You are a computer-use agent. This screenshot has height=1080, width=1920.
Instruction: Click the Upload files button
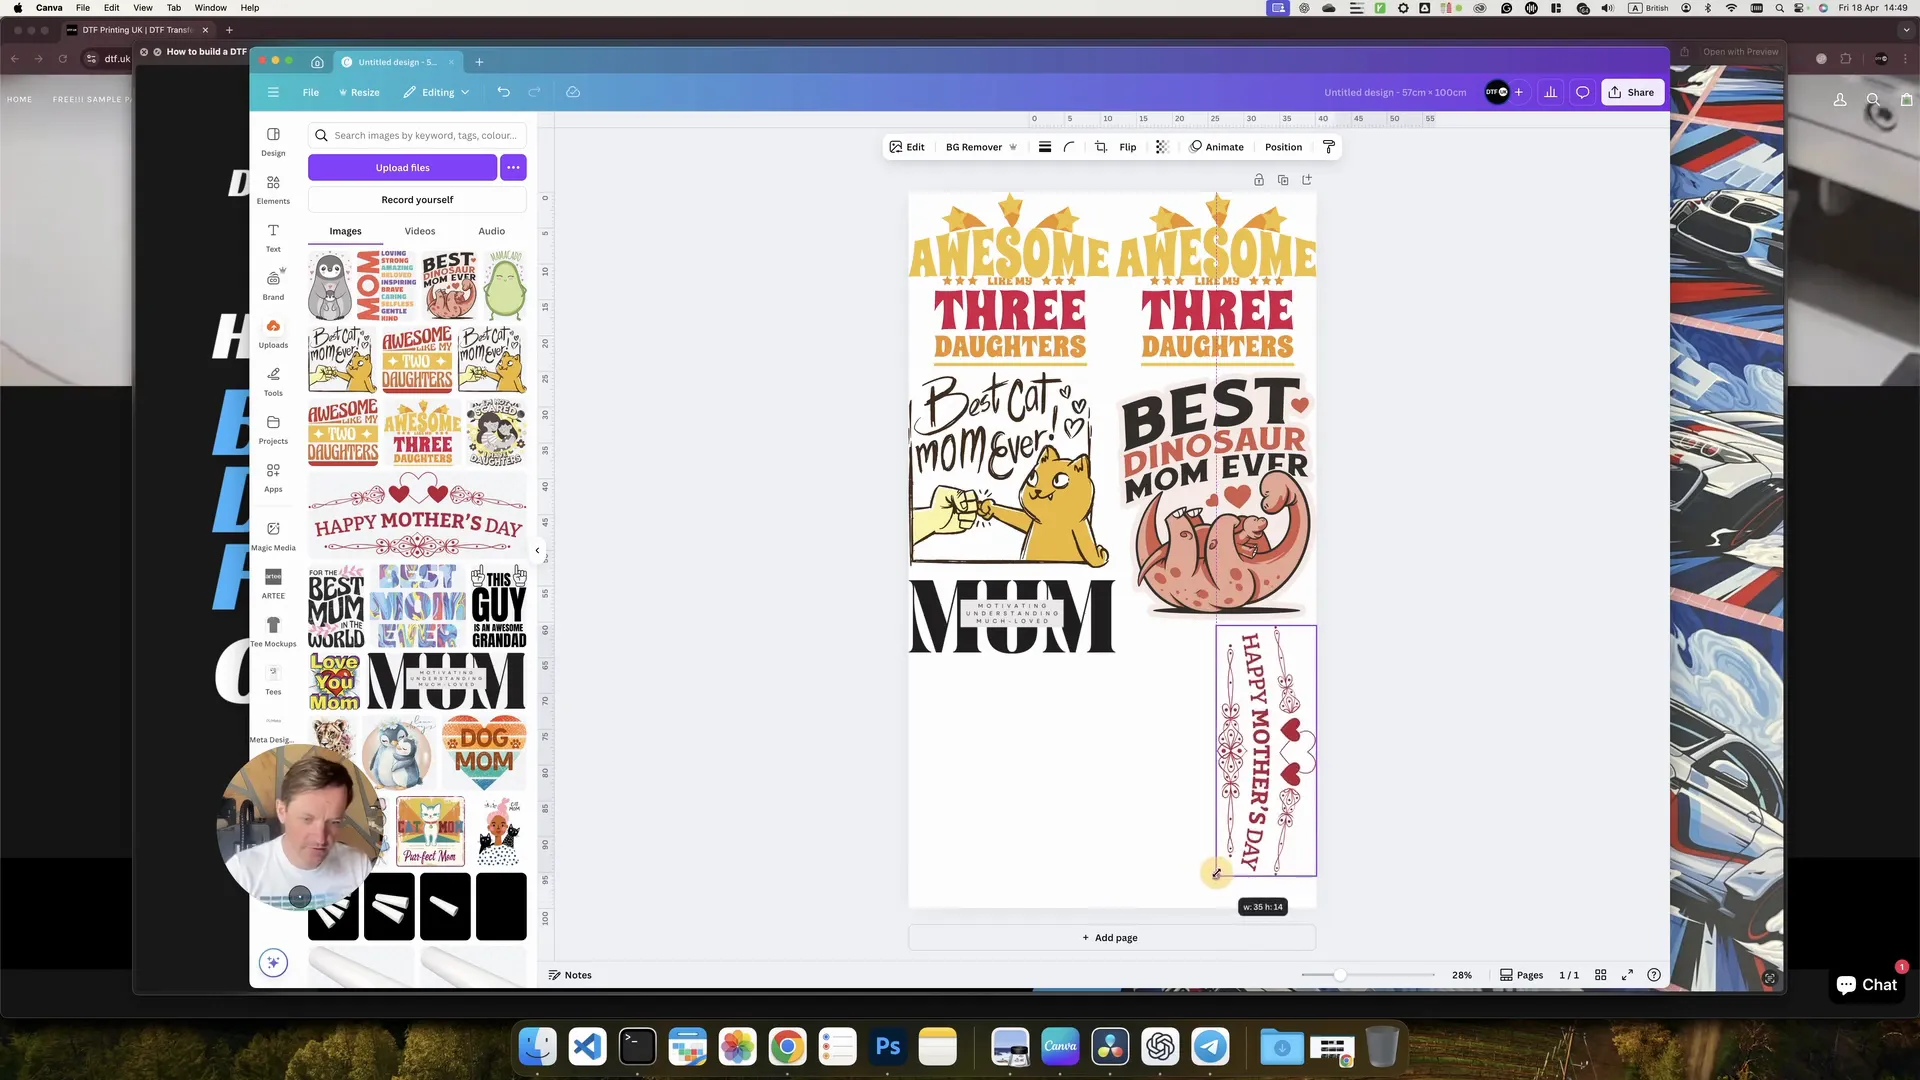click(402, 167)
